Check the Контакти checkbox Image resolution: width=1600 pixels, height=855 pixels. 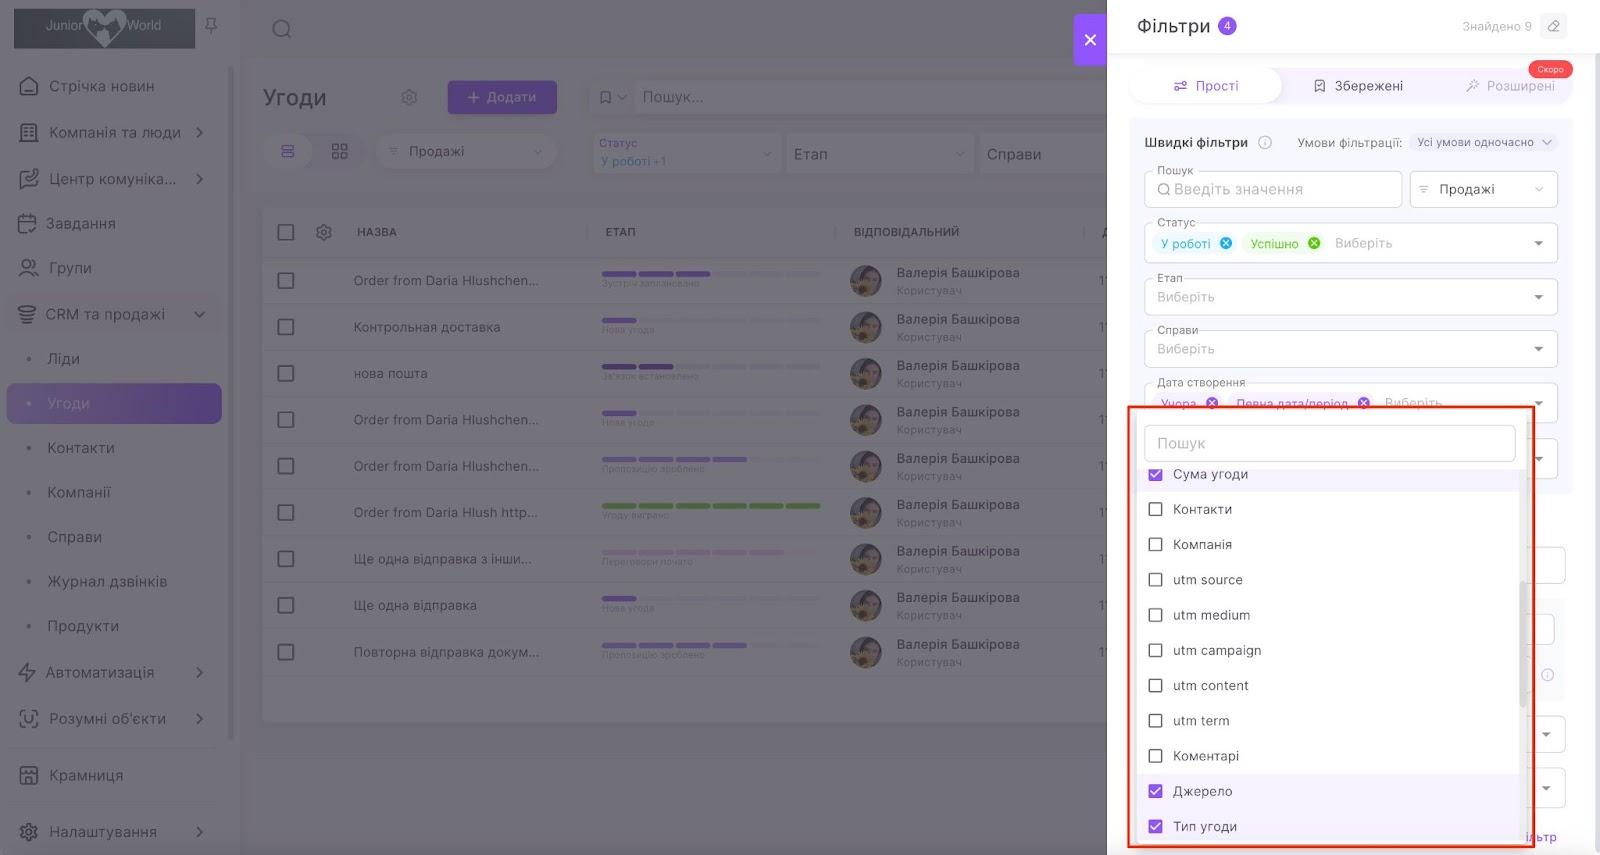(x=1155, y=509)
